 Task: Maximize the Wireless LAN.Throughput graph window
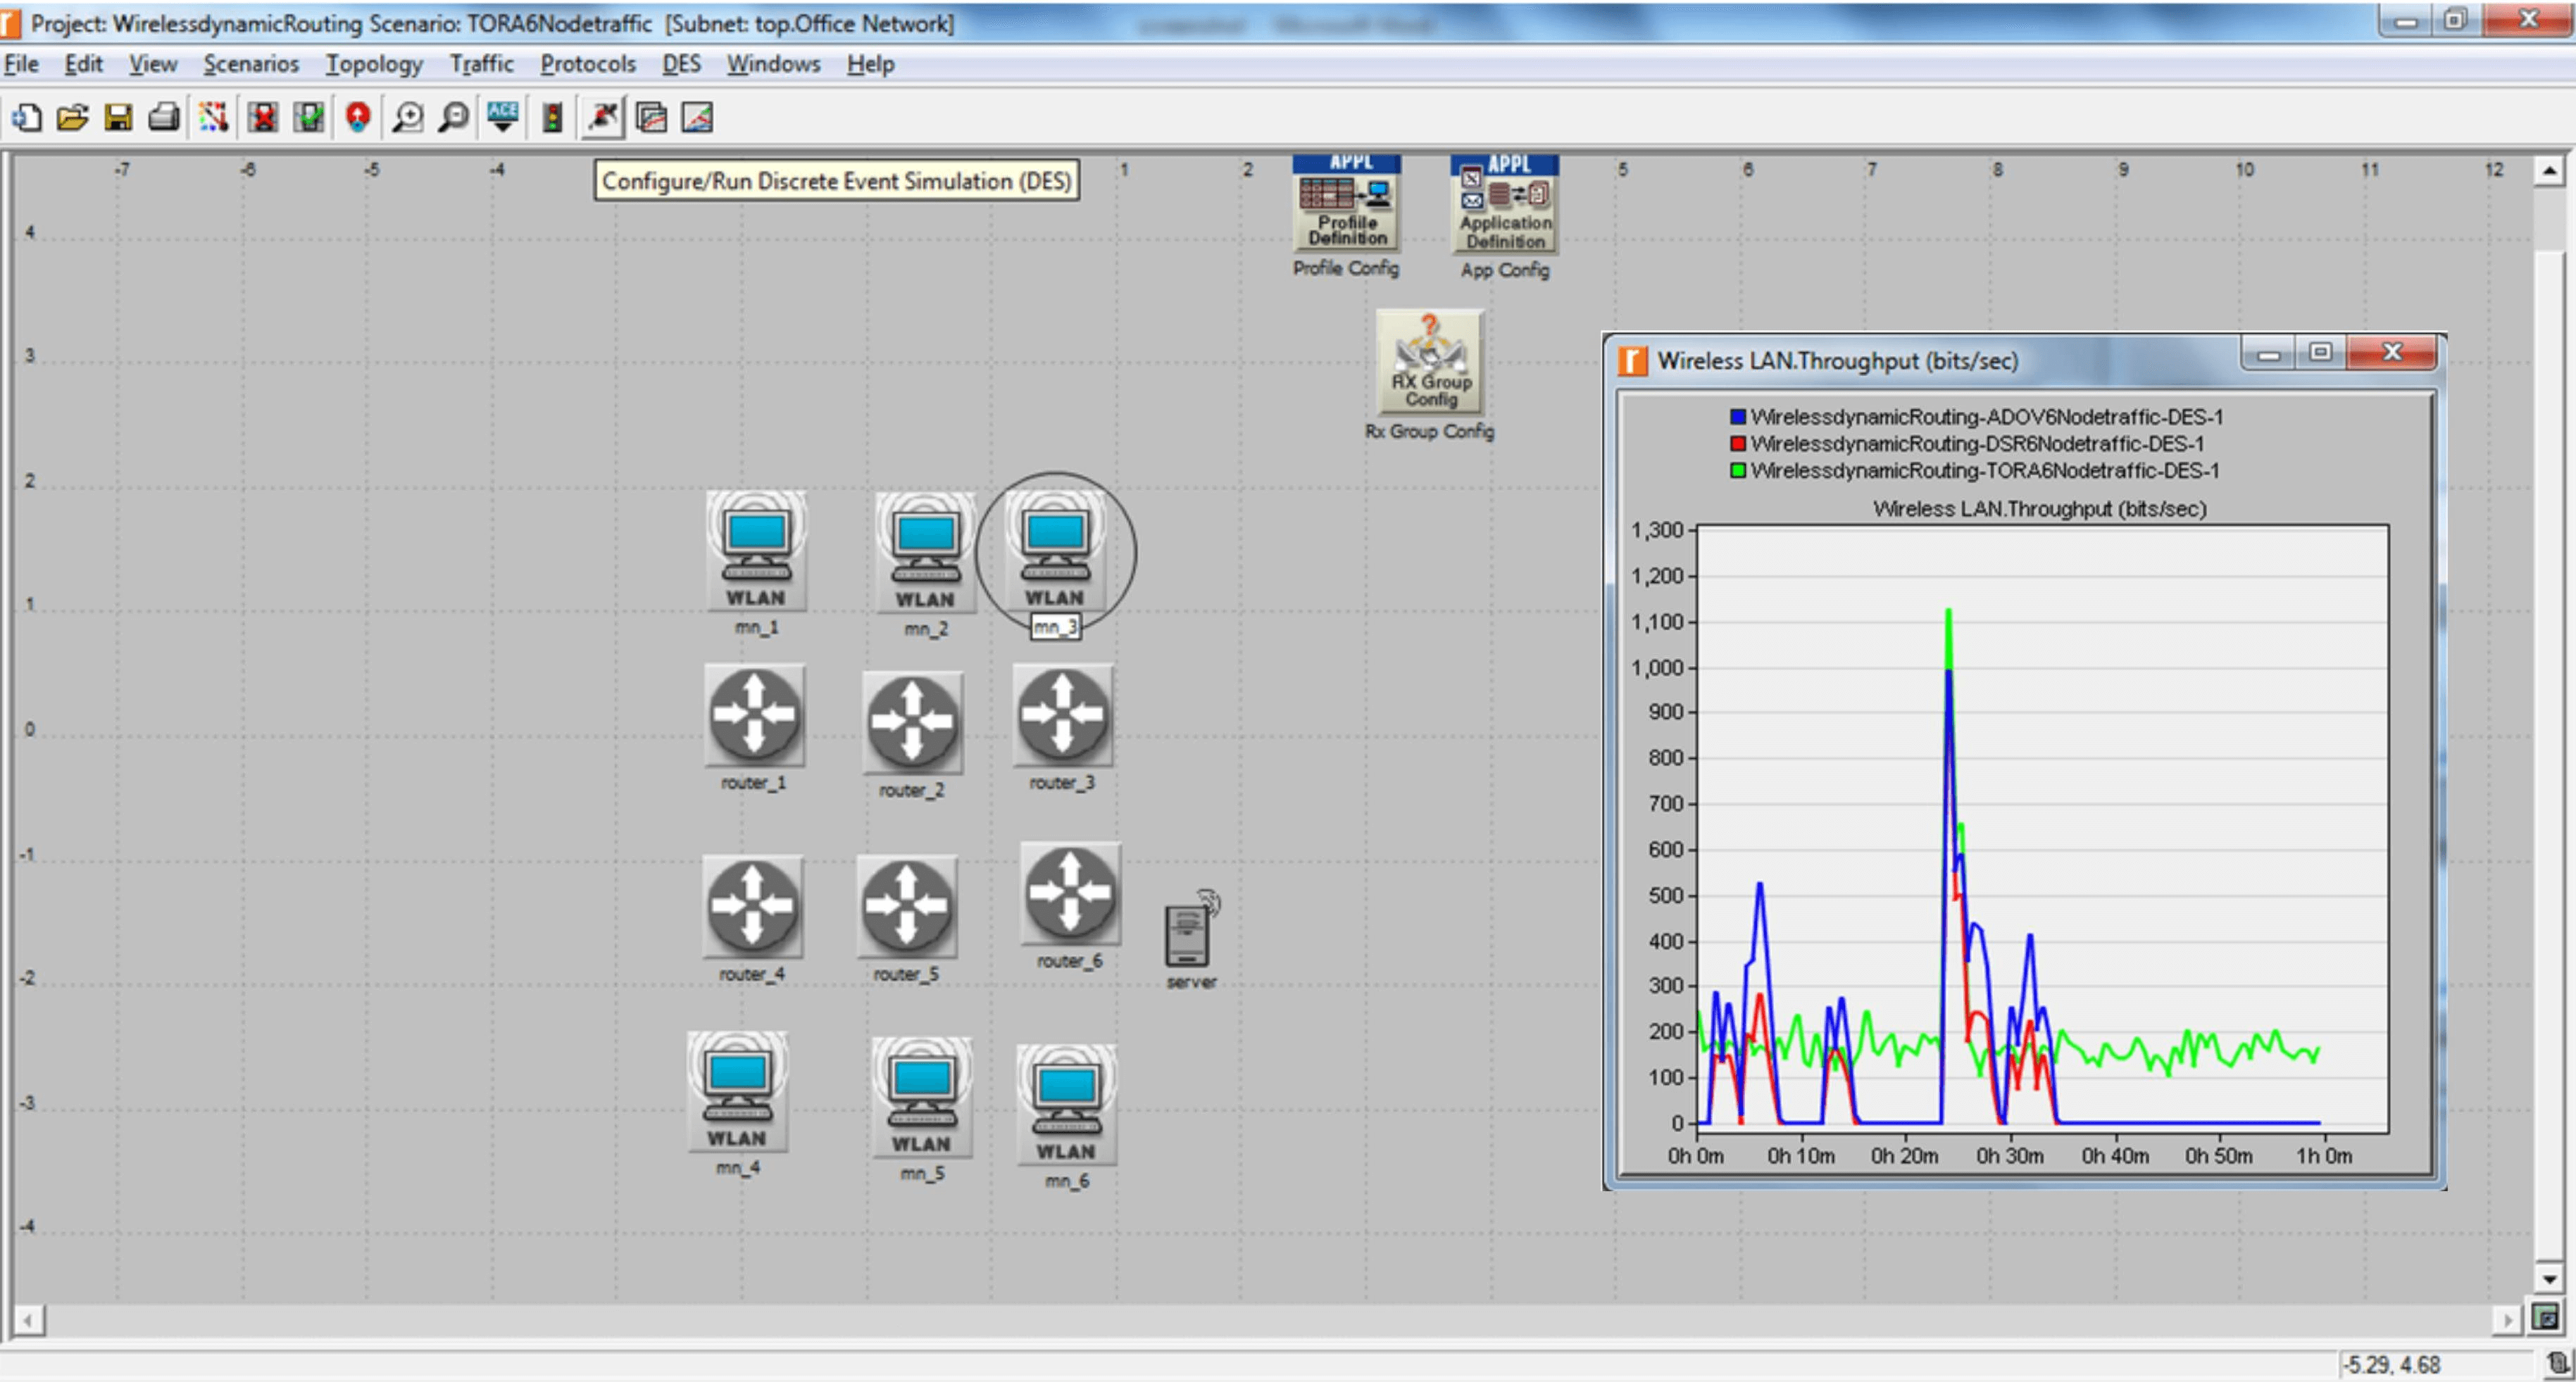tap(2320, 353)
